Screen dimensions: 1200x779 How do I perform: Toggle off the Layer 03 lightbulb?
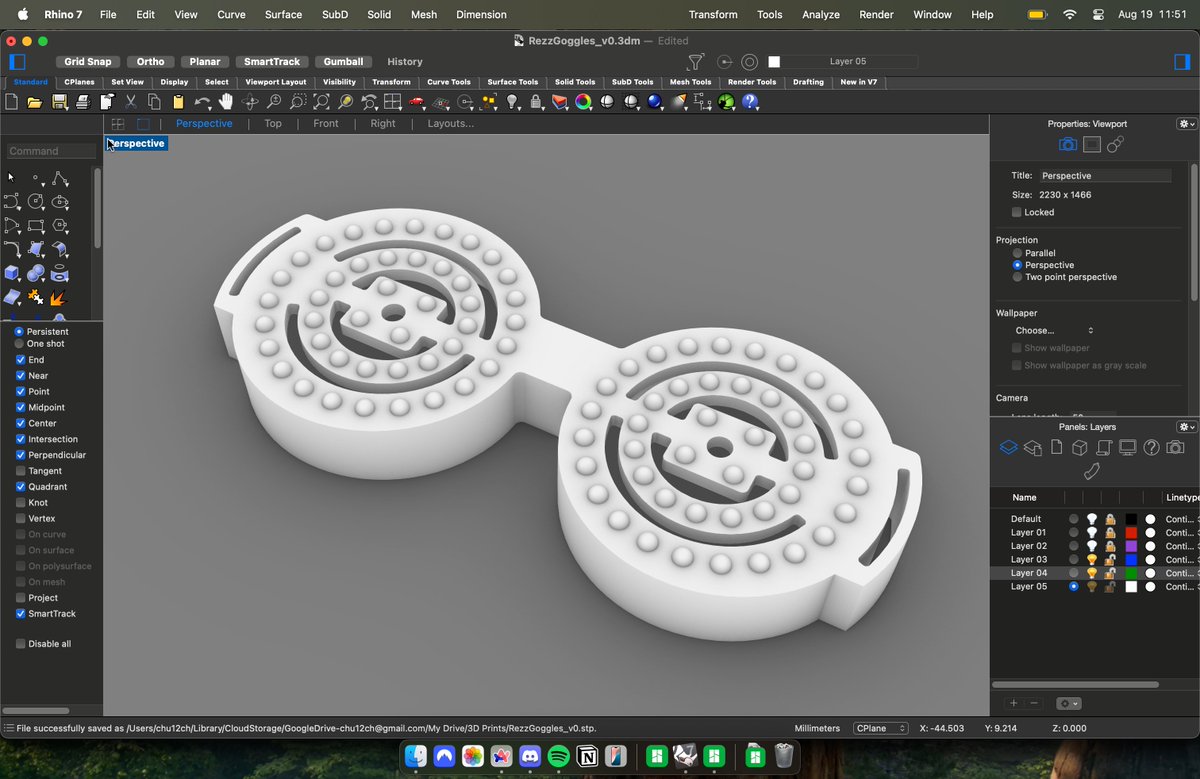coord(1092,559)
